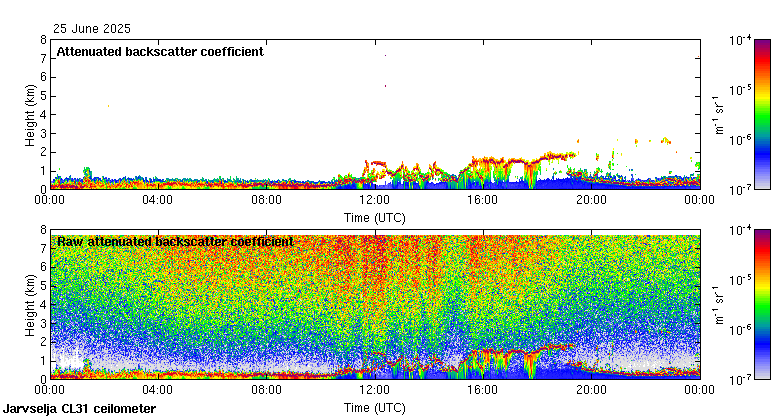Select "Height (km)" axis label of raw backscatter plot
The width and height of the screenshot is (780, 420).
click(30, 305)
